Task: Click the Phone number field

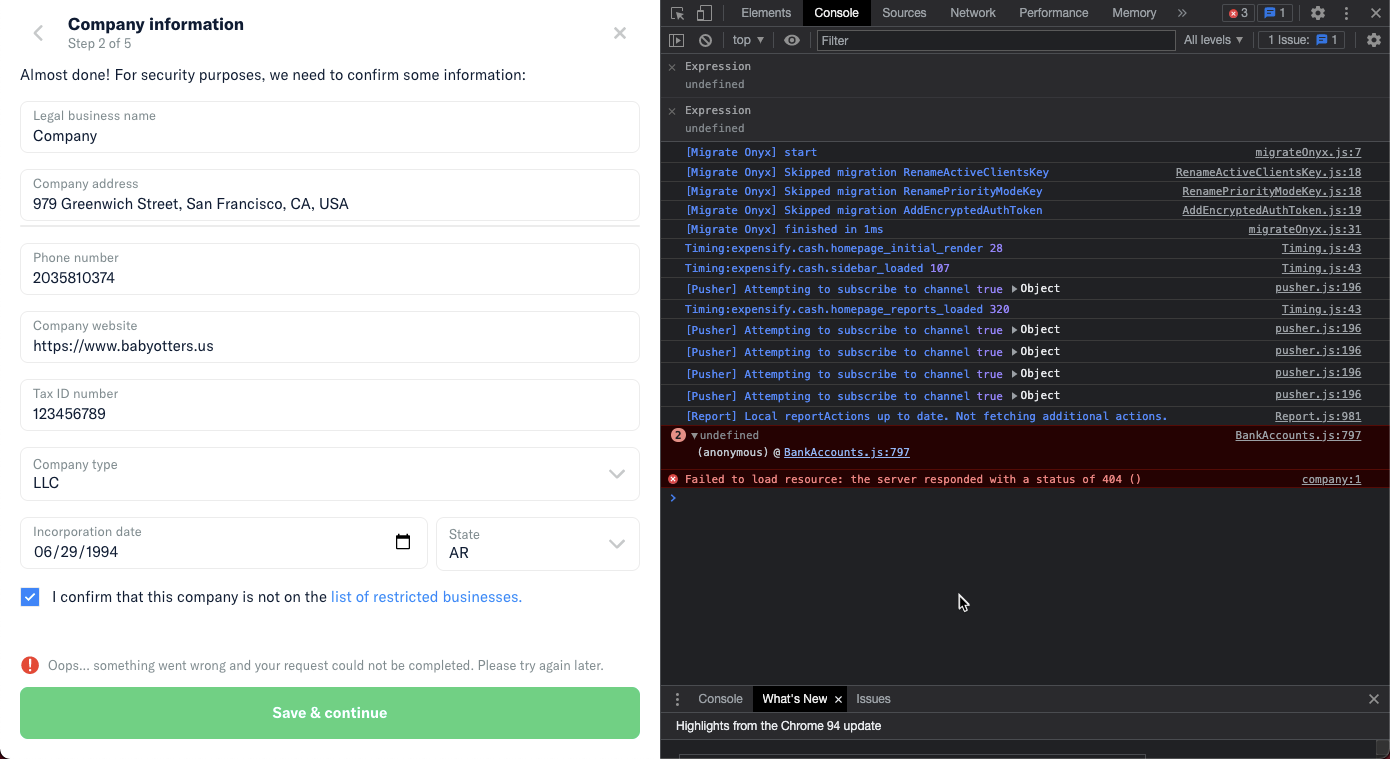Action: pyautogui.click(x=330, y=269)
